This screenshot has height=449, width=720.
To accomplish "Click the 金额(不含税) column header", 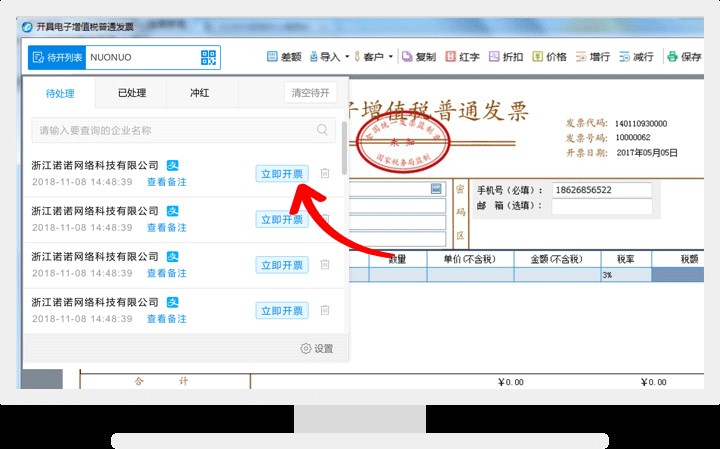I will tap(557, 259).
